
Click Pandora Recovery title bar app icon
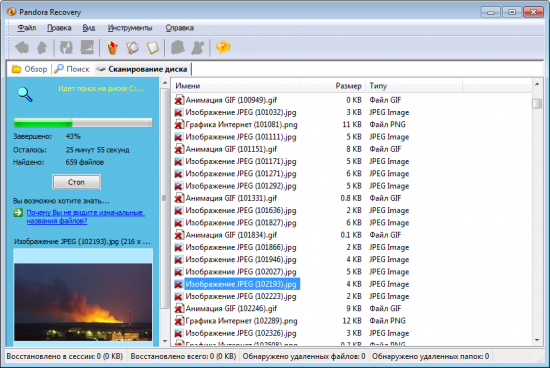(x=11, y=12)
